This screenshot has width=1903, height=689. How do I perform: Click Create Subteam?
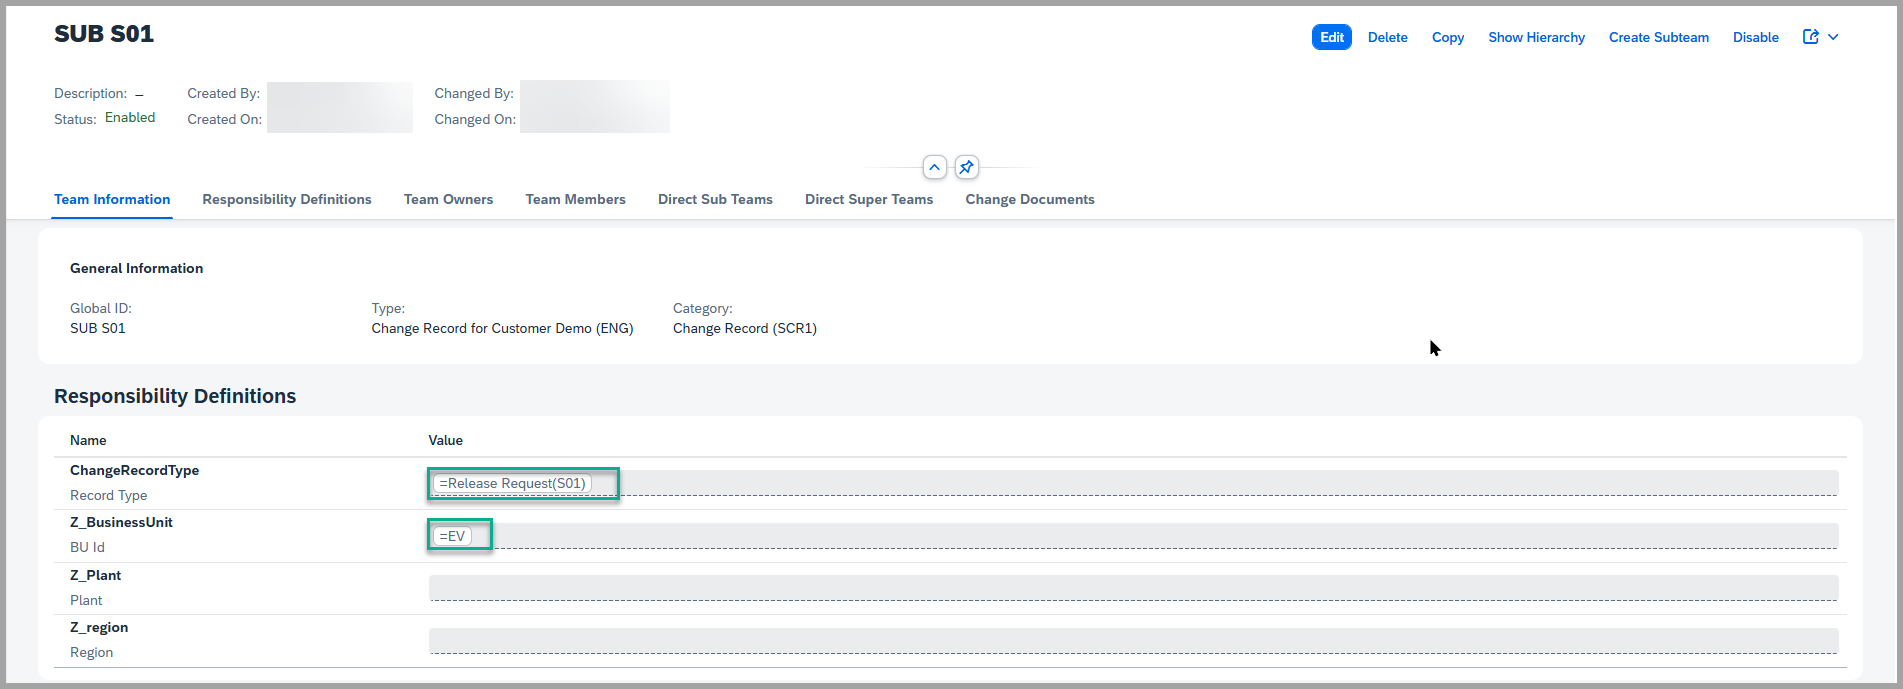pyautogui.click(x=1658, y=37)
